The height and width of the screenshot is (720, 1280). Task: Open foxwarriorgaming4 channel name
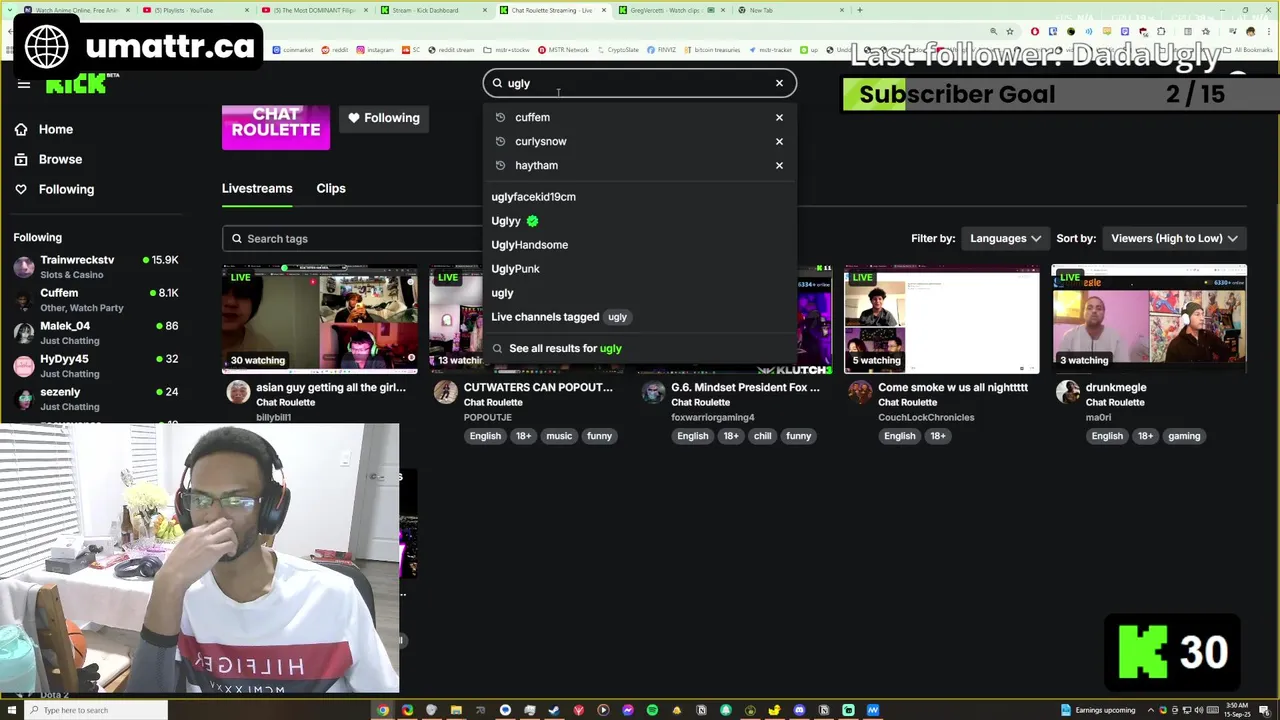[x=713, y=417]
